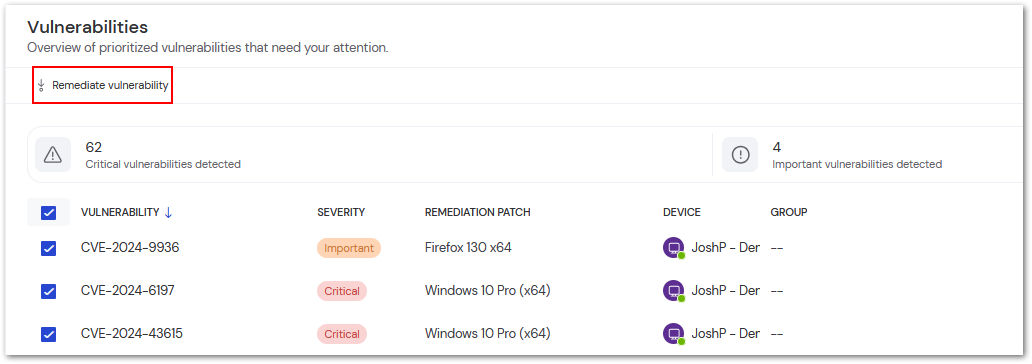The width and height of the screenshot is (1032, 364).
Task: Open the CVE-2024-43615 vulnerability entry
Action: coord(132,334)
